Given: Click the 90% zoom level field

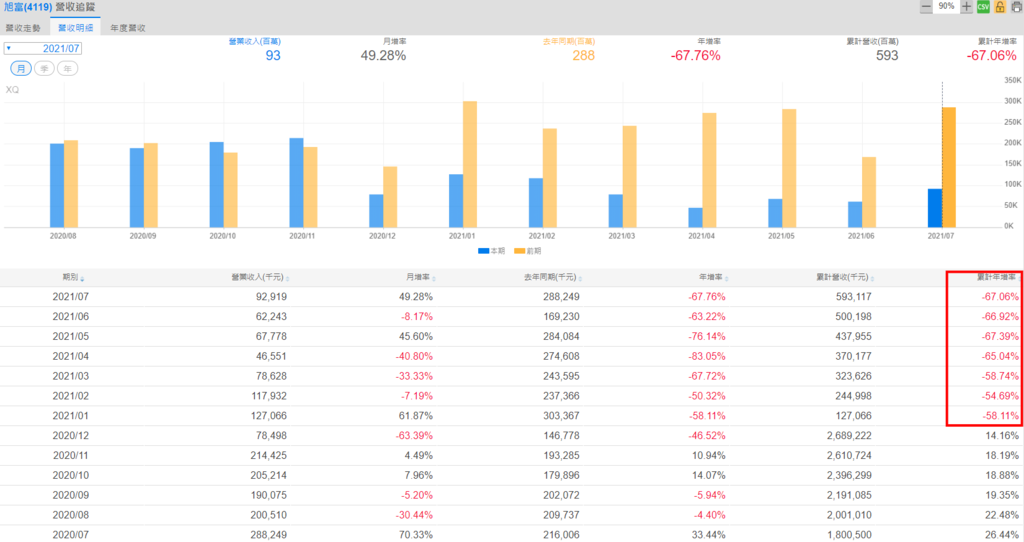Looking at the screenshot, I should [946, 7].
